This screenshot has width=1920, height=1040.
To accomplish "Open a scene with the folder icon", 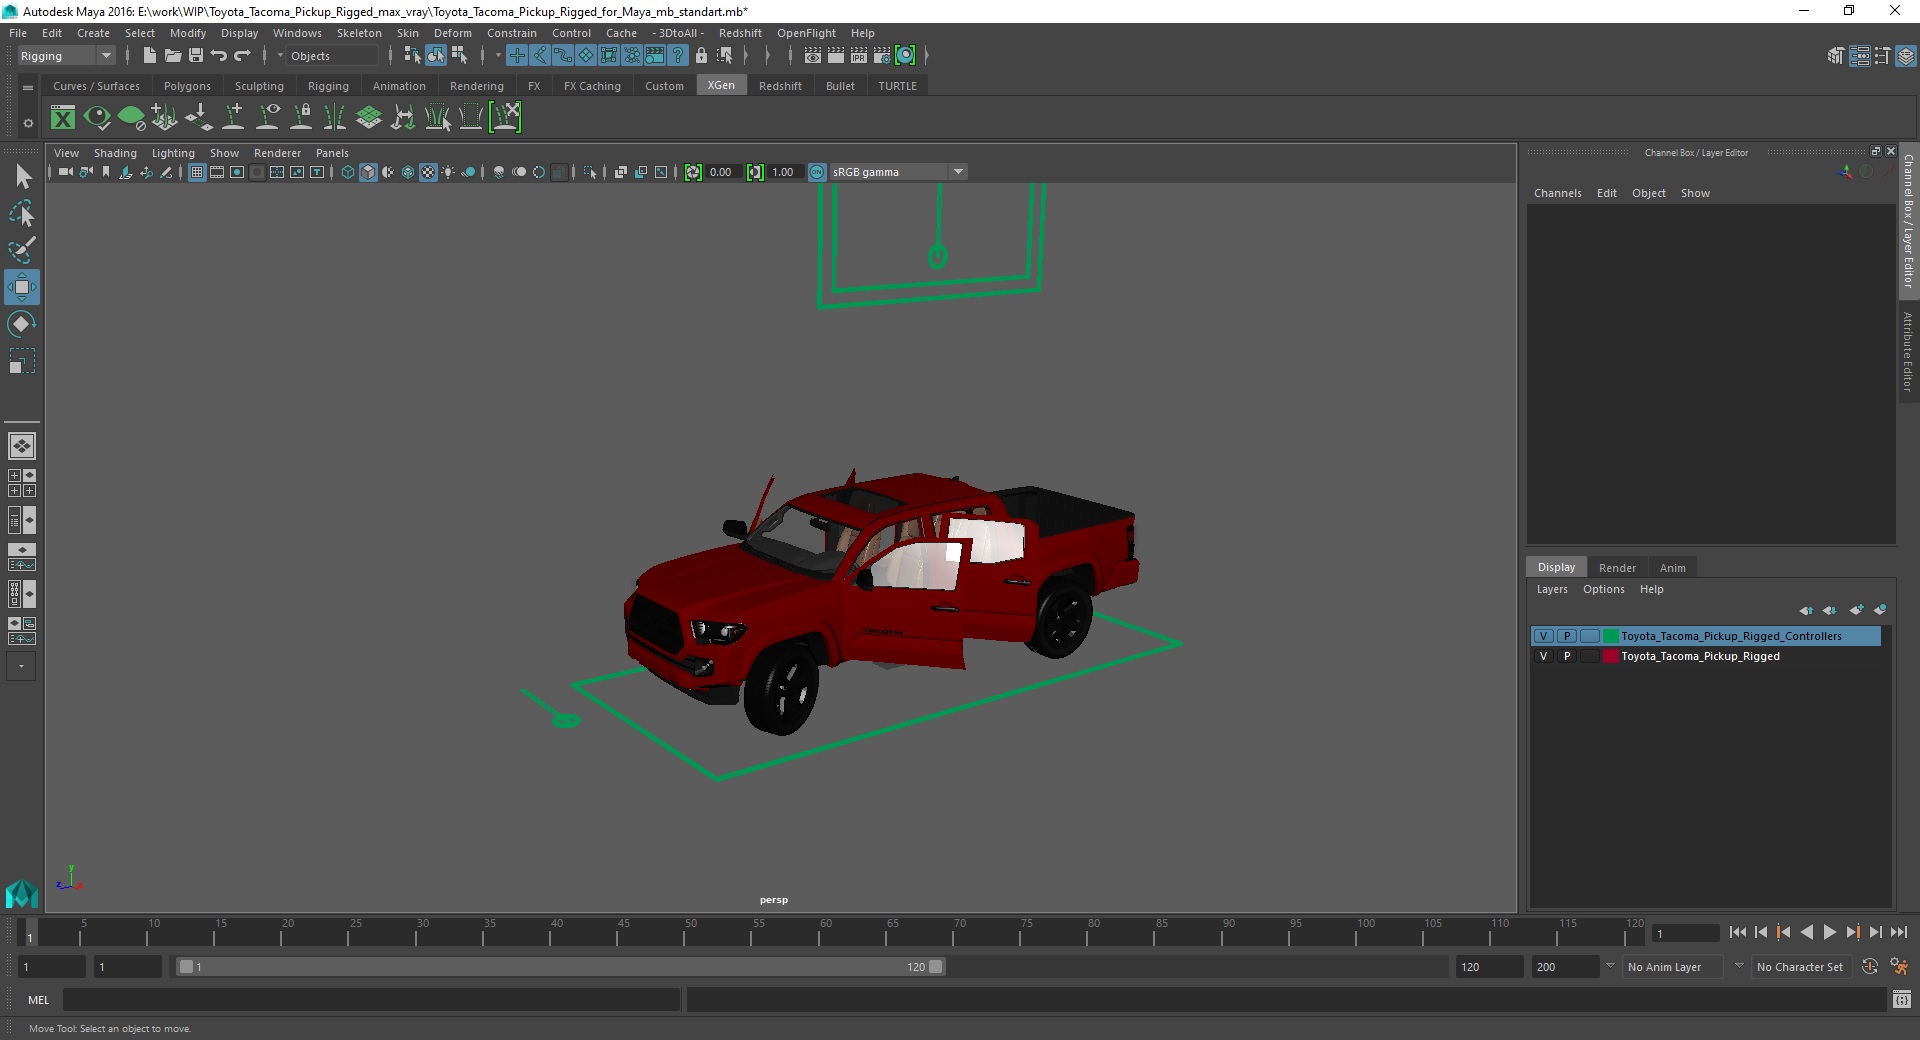I will click(x=172, y=56).
